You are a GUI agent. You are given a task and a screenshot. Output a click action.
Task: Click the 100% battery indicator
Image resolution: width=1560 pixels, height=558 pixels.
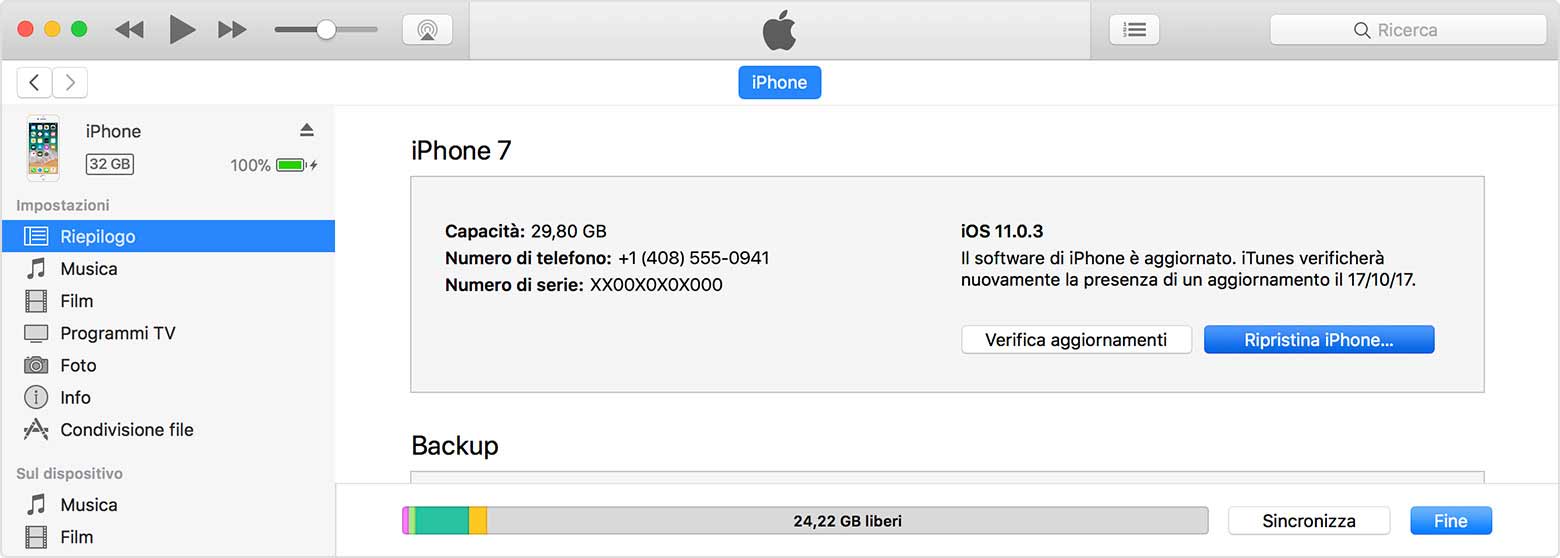pyautogui.click(x=274, y=165)
